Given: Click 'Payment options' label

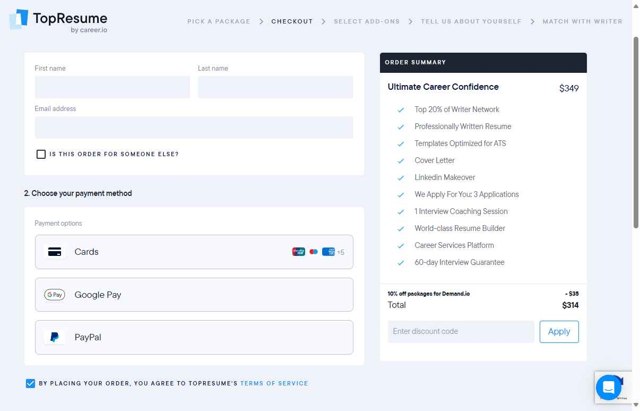Looking at the screenshot, I should click(x=58, y=223).
